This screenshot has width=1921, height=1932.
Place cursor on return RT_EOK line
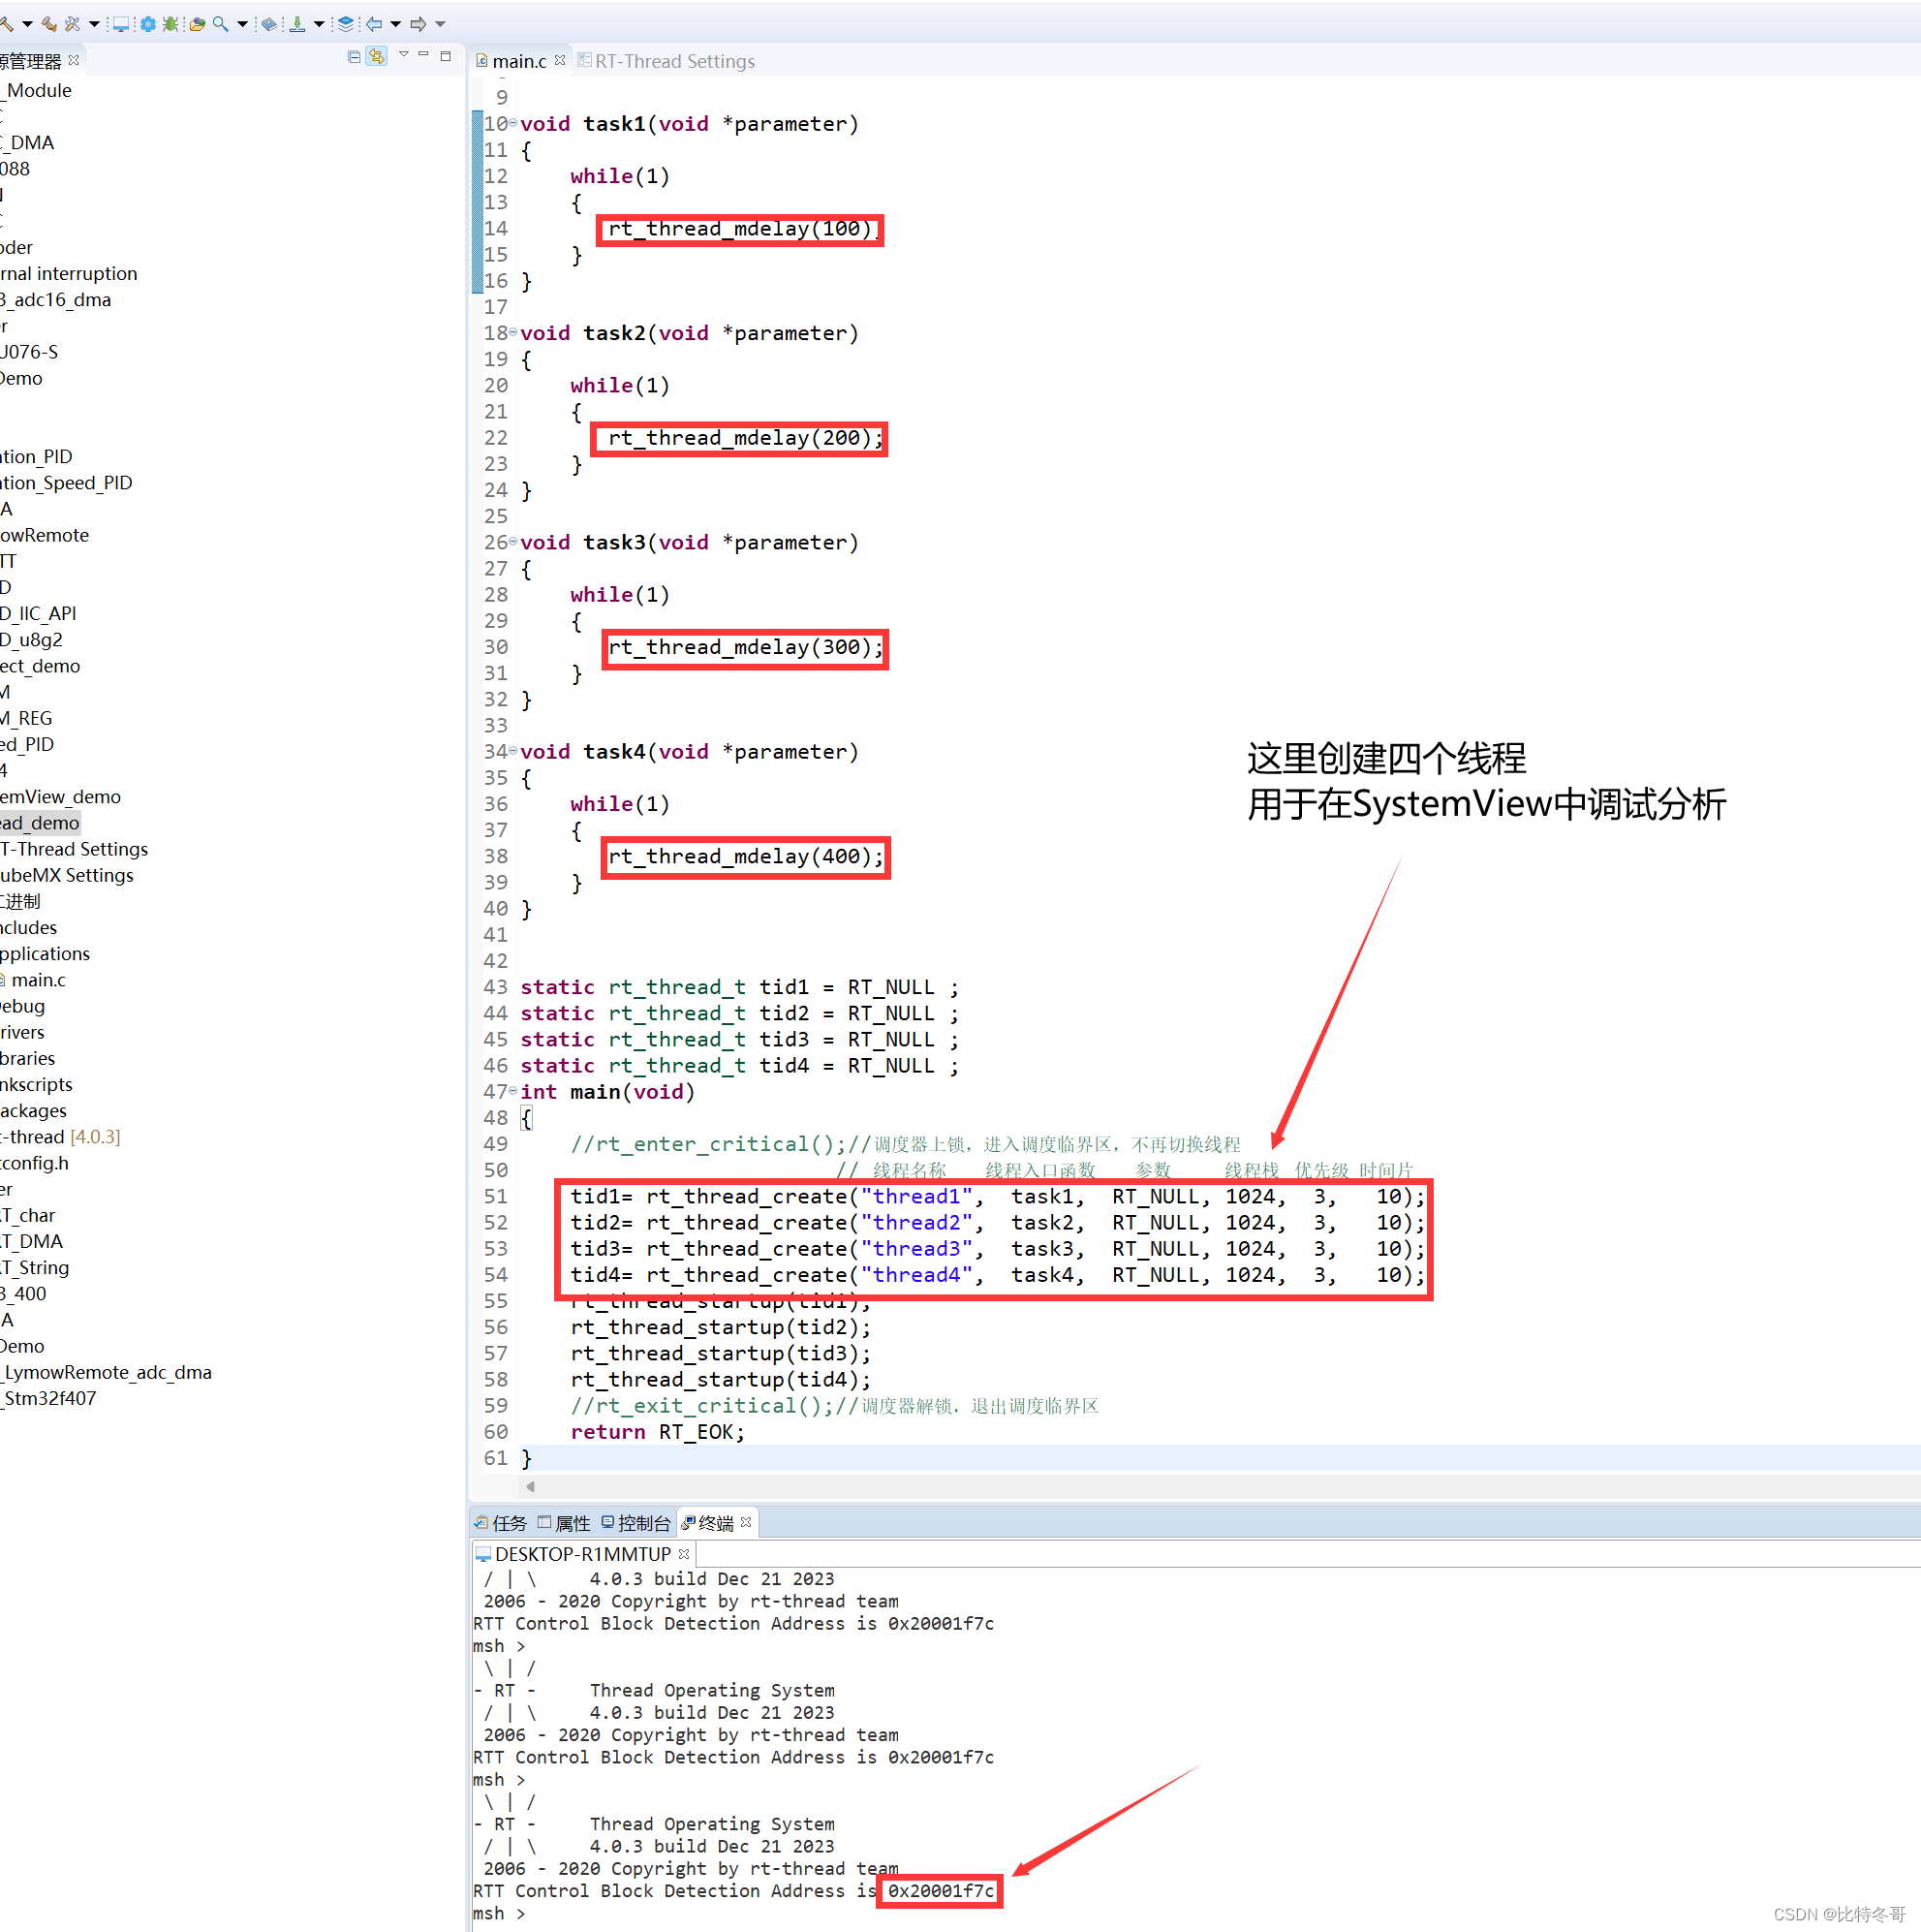pyautogui.click(x=657, y=1431)
